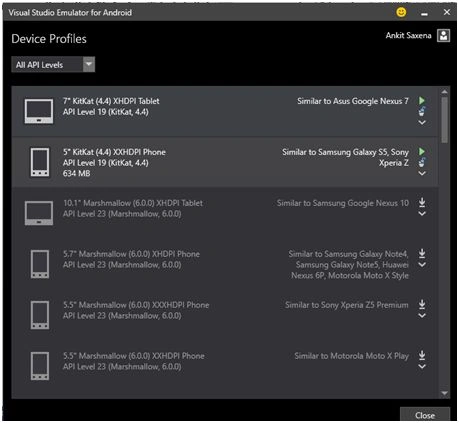Download the 5.7" Marshmallow XHDPI Phone profile

pyautogui.click(x=422, y=253)
